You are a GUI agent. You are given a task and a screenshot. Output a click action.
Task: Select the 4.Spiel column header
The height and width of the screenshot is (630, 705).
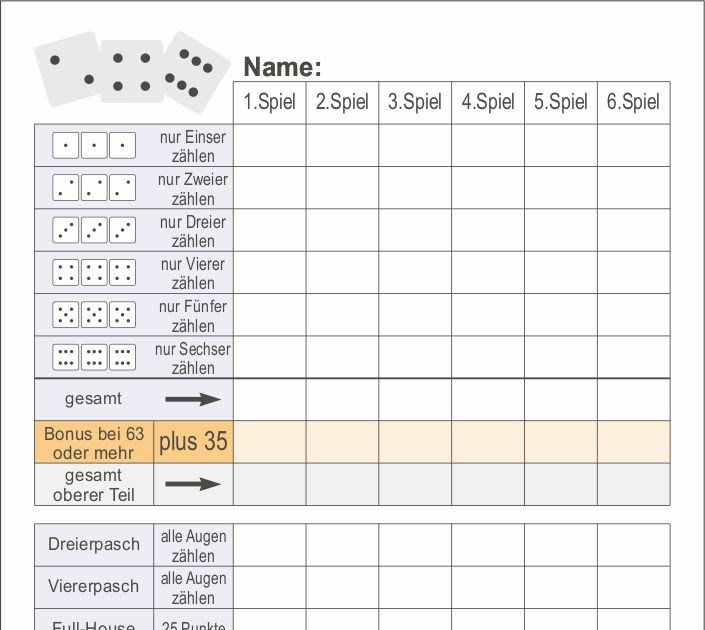(488, 103)
